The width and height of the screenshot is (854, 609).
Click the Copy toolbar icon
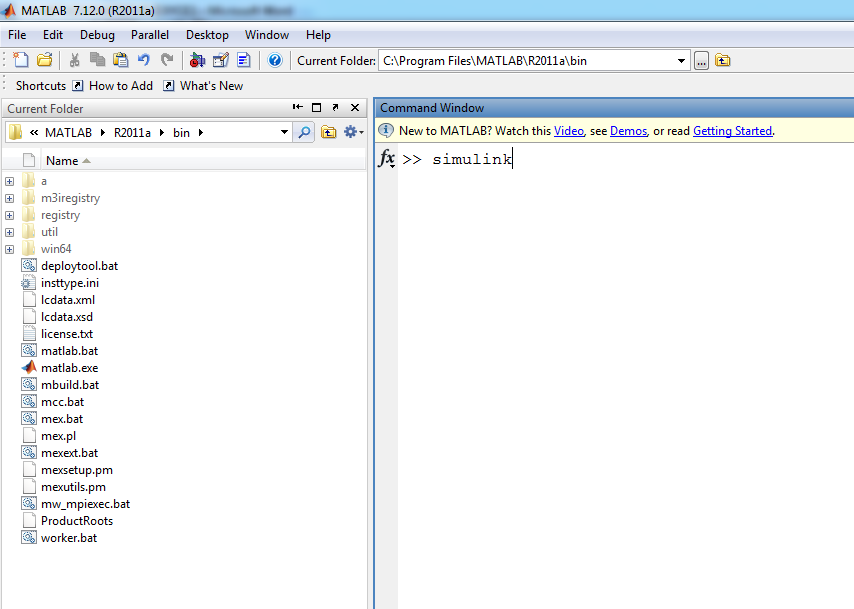pos(97,60)
